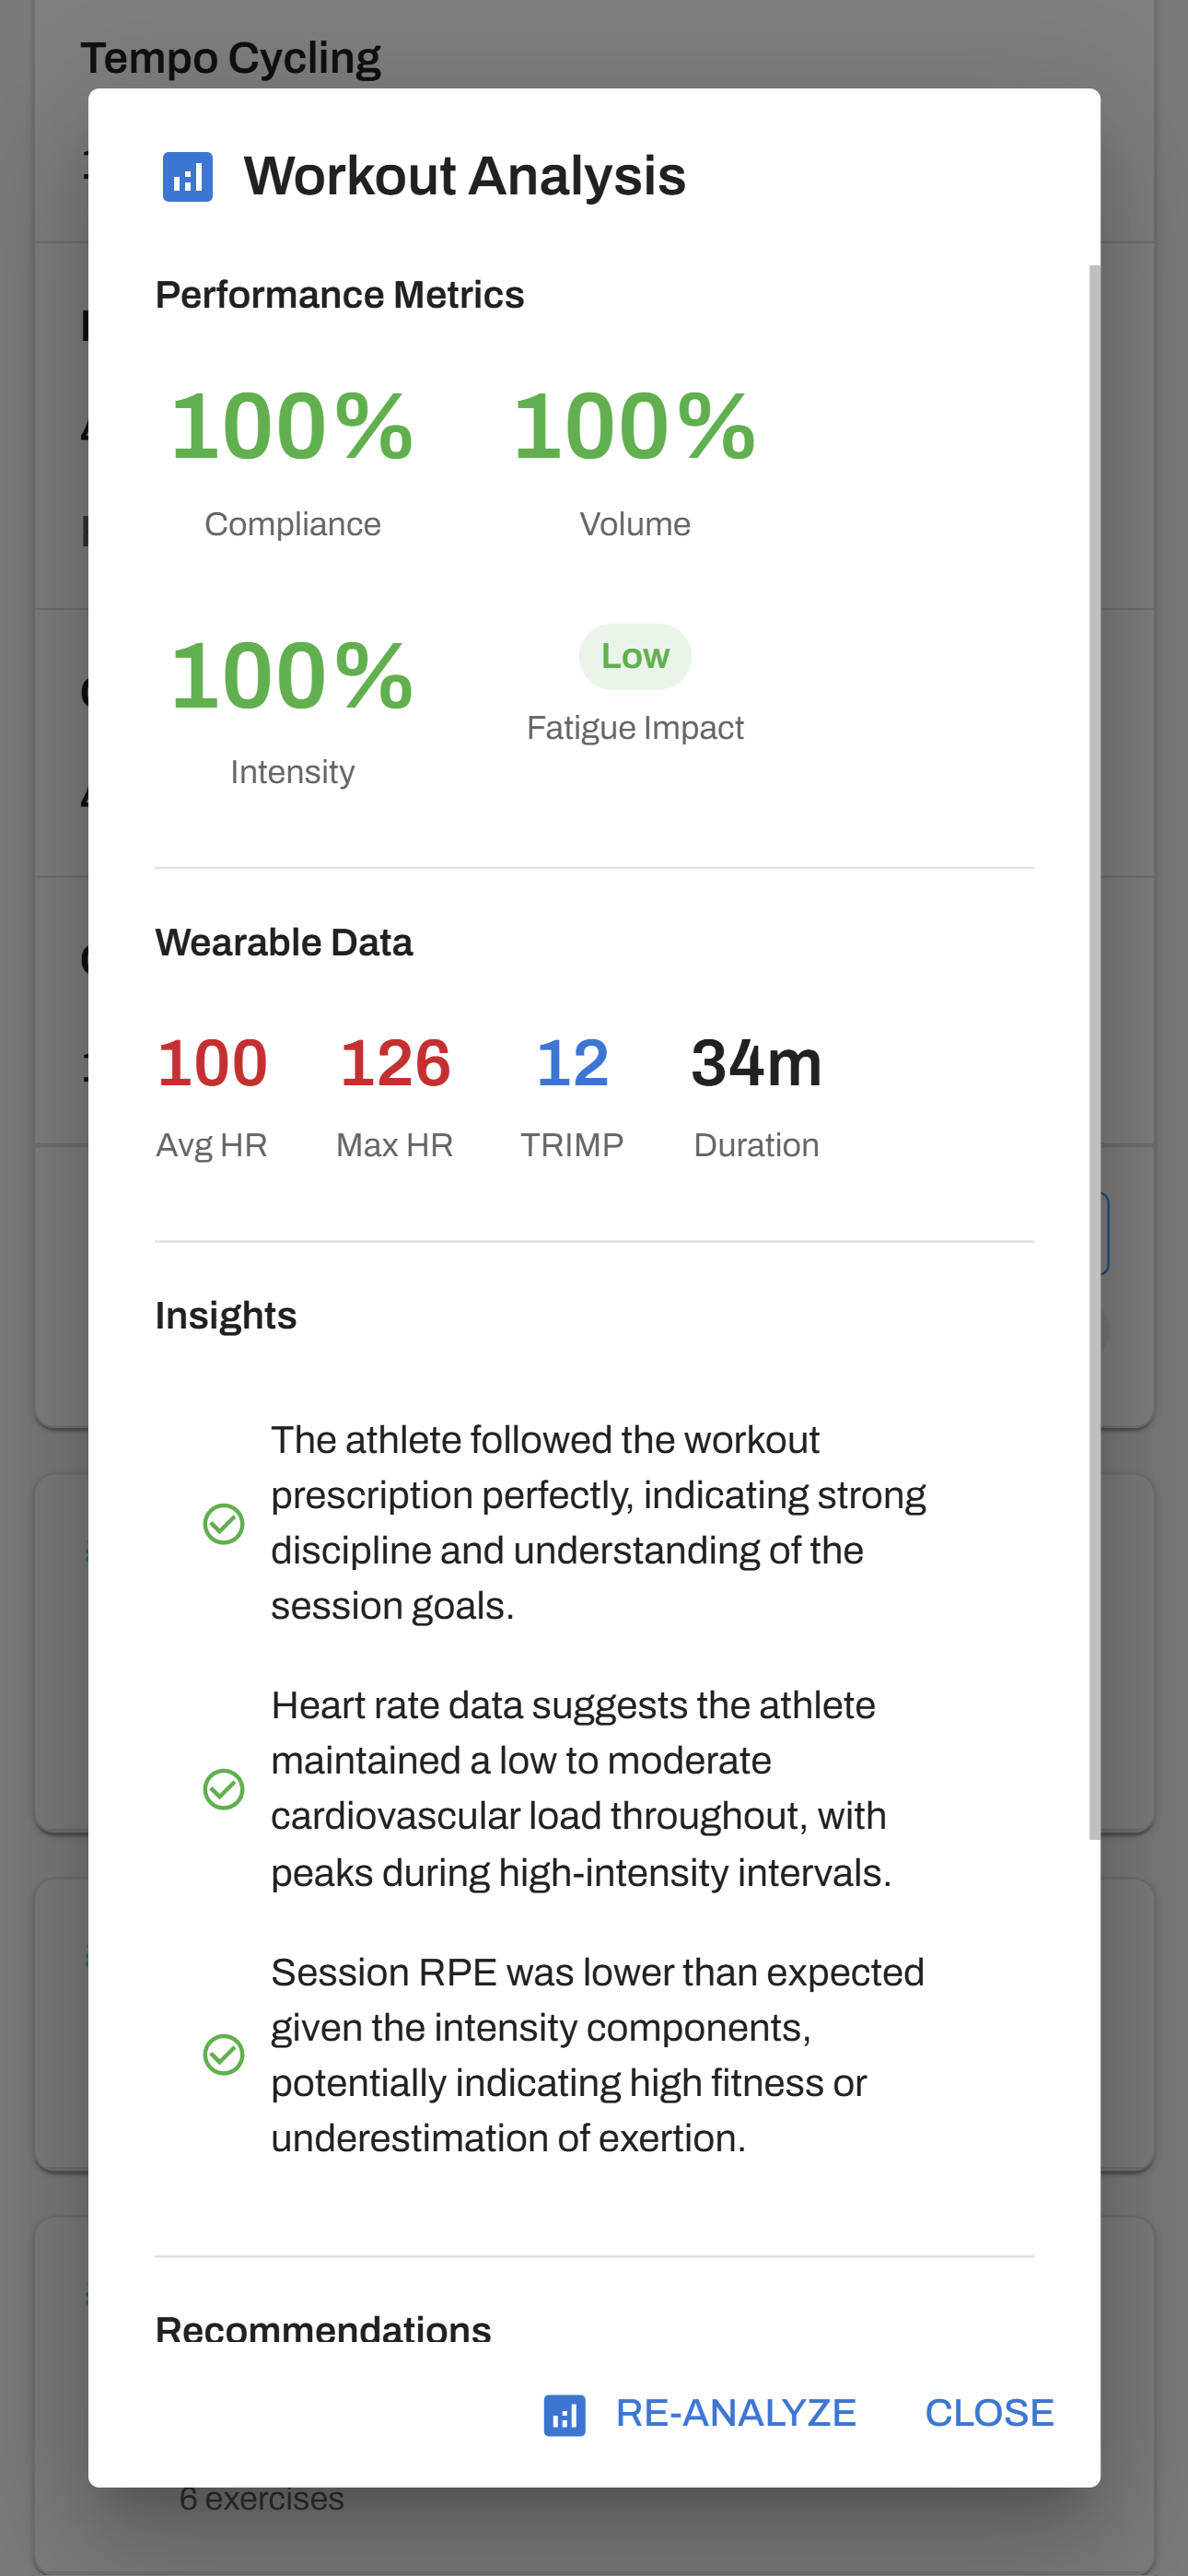The image size is (1188, 2576).
Task: Click CLOSE to dismiss the dialog
Action: point(989,2411)
